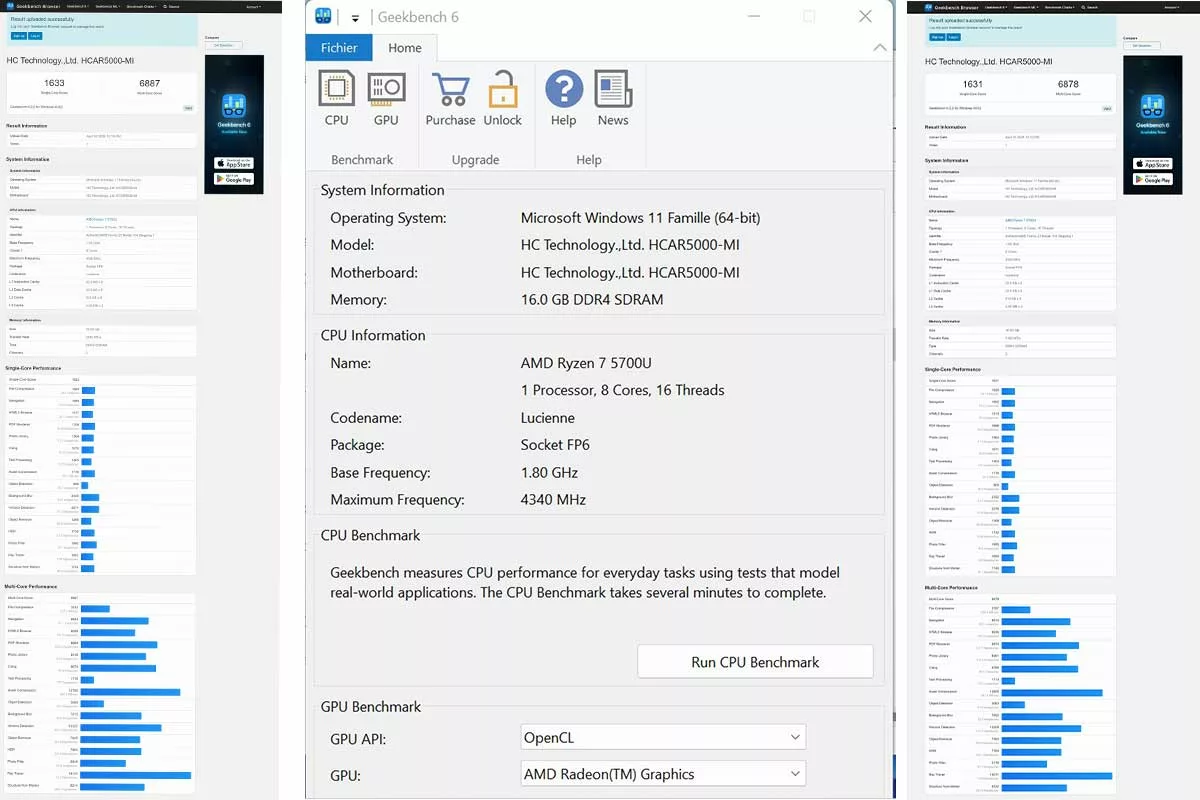Click the Lucienne codename value
Image resolution: width=1200 pixels, height=800 pixels.
point(548,418)
